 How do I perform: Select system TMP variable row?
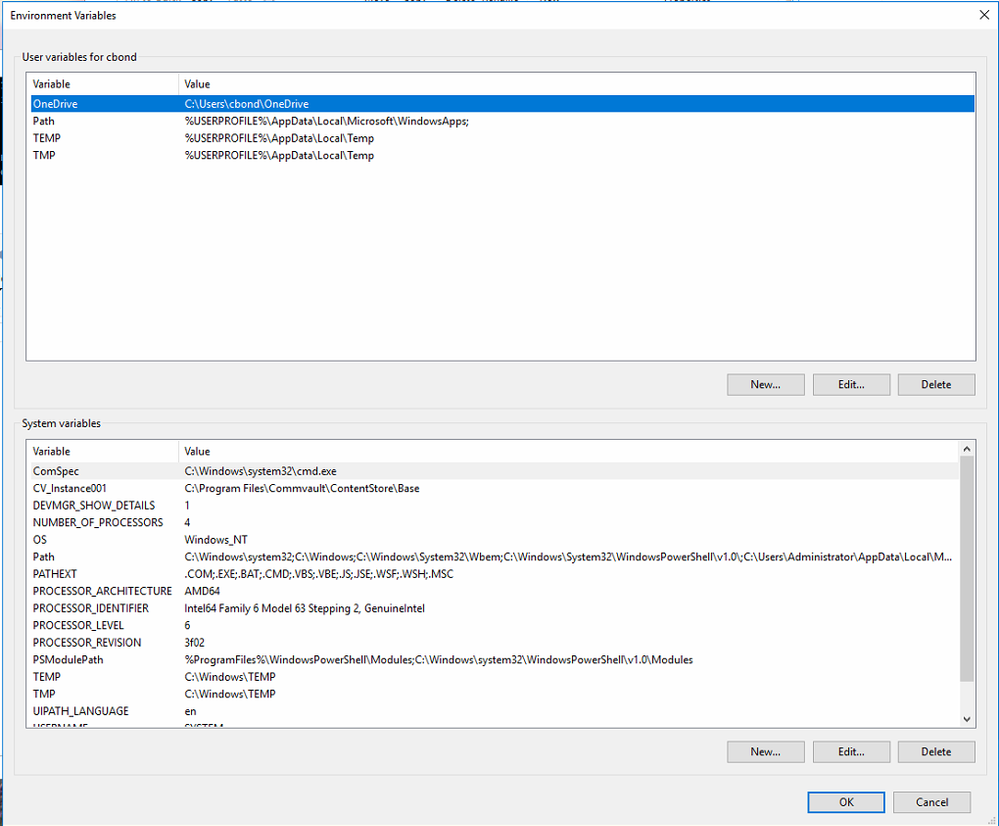[494, 694]
